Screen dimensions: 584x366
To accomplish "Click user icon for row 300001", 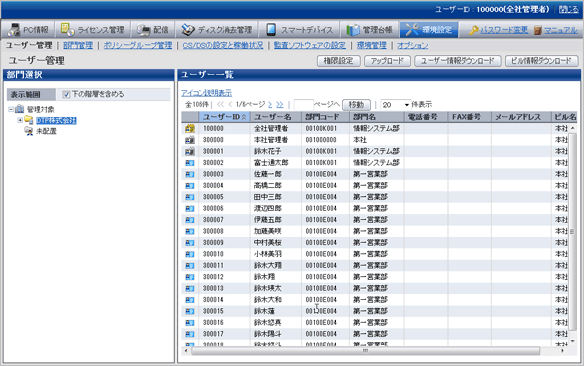I will (x=190, y=152).
